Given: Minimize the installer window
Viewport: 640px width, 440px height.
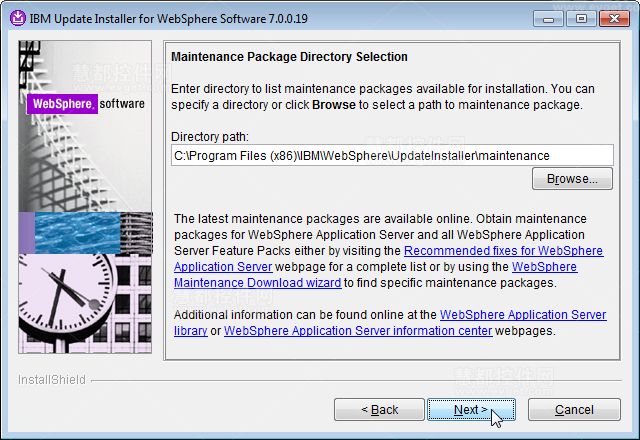Looking at the screenshot, I should (x=548, y=19).
